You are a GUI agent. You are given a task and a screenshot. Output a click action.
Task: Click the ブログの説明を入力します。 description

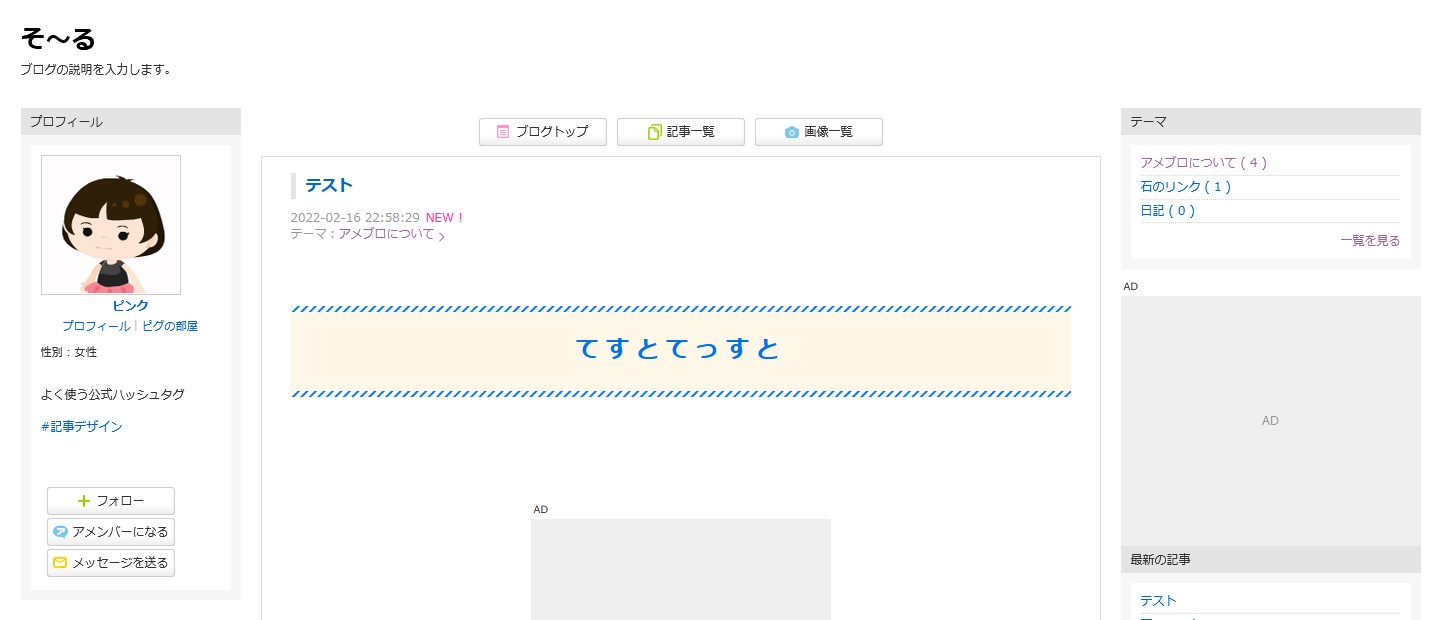(96, 70)
